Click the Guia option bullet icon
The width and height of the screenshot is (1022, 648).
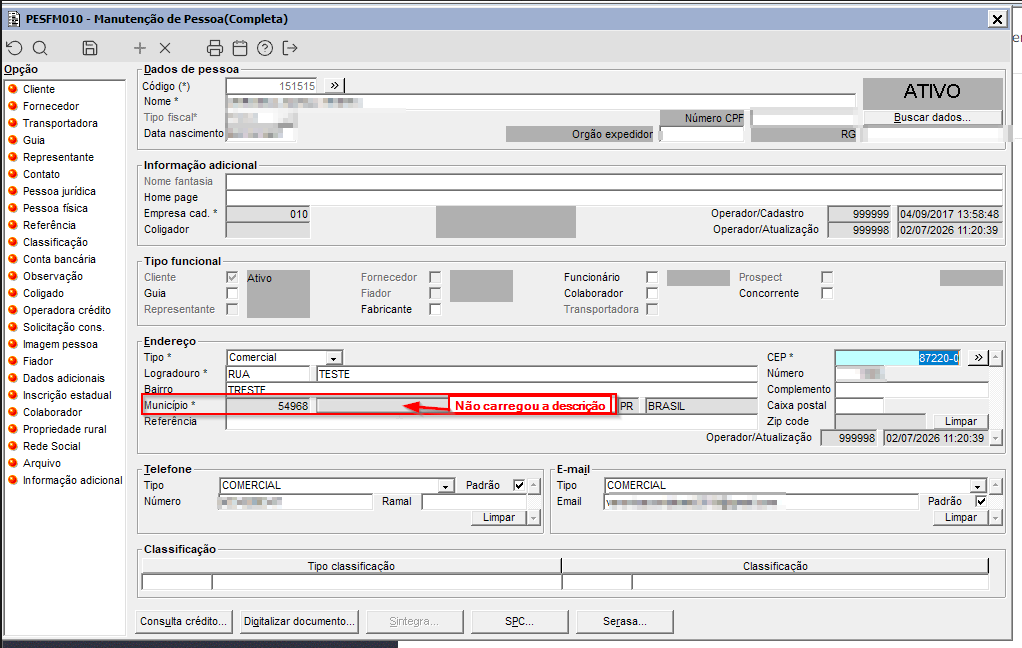tap(12, 140)
